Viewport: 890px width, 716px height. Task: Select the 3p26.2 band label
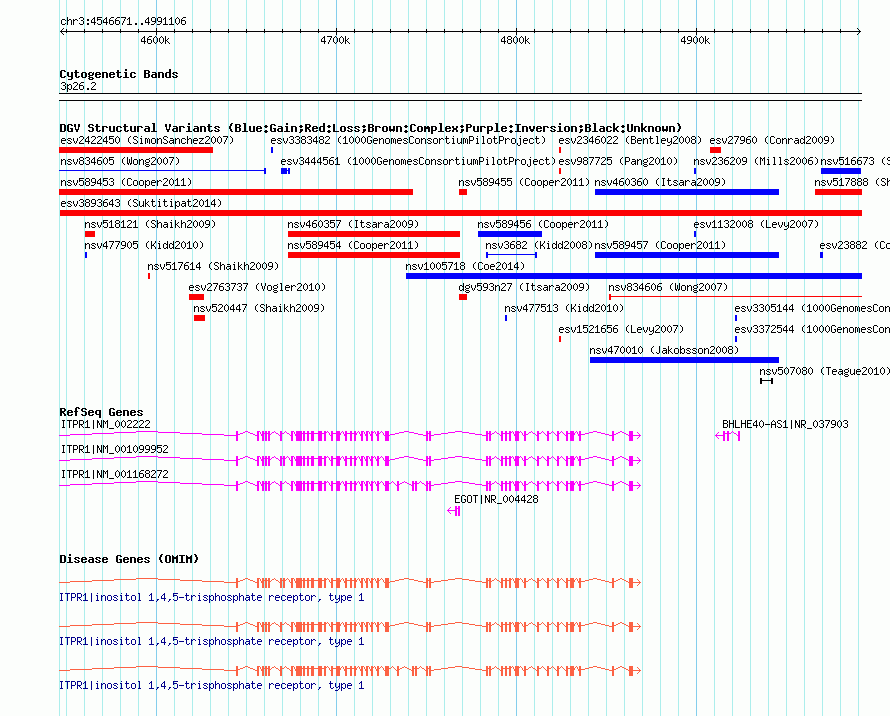(x=78, y=86)
